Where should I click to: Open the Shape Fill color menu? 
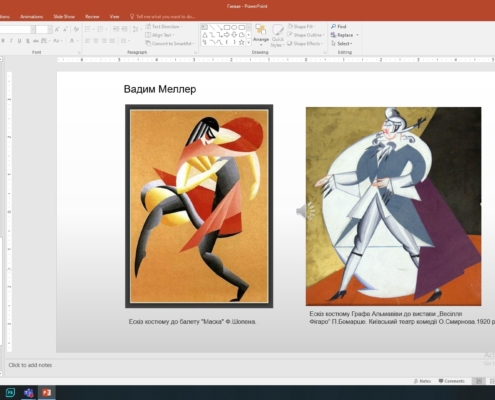302,26
